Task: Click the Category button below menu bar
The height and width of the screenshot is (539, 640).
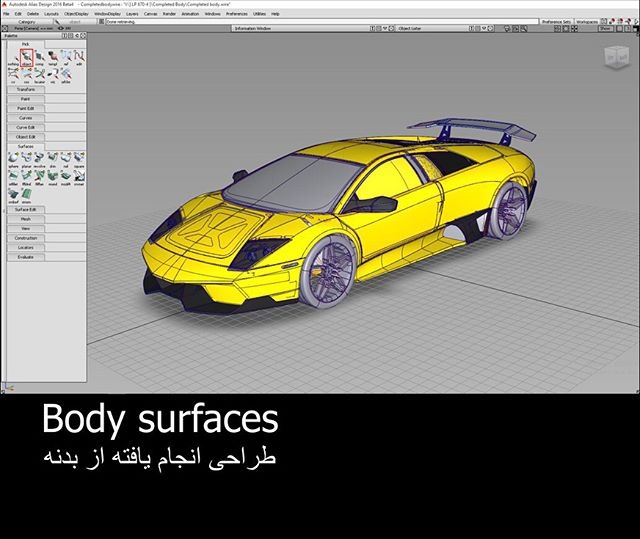Action: click(27, 21)
